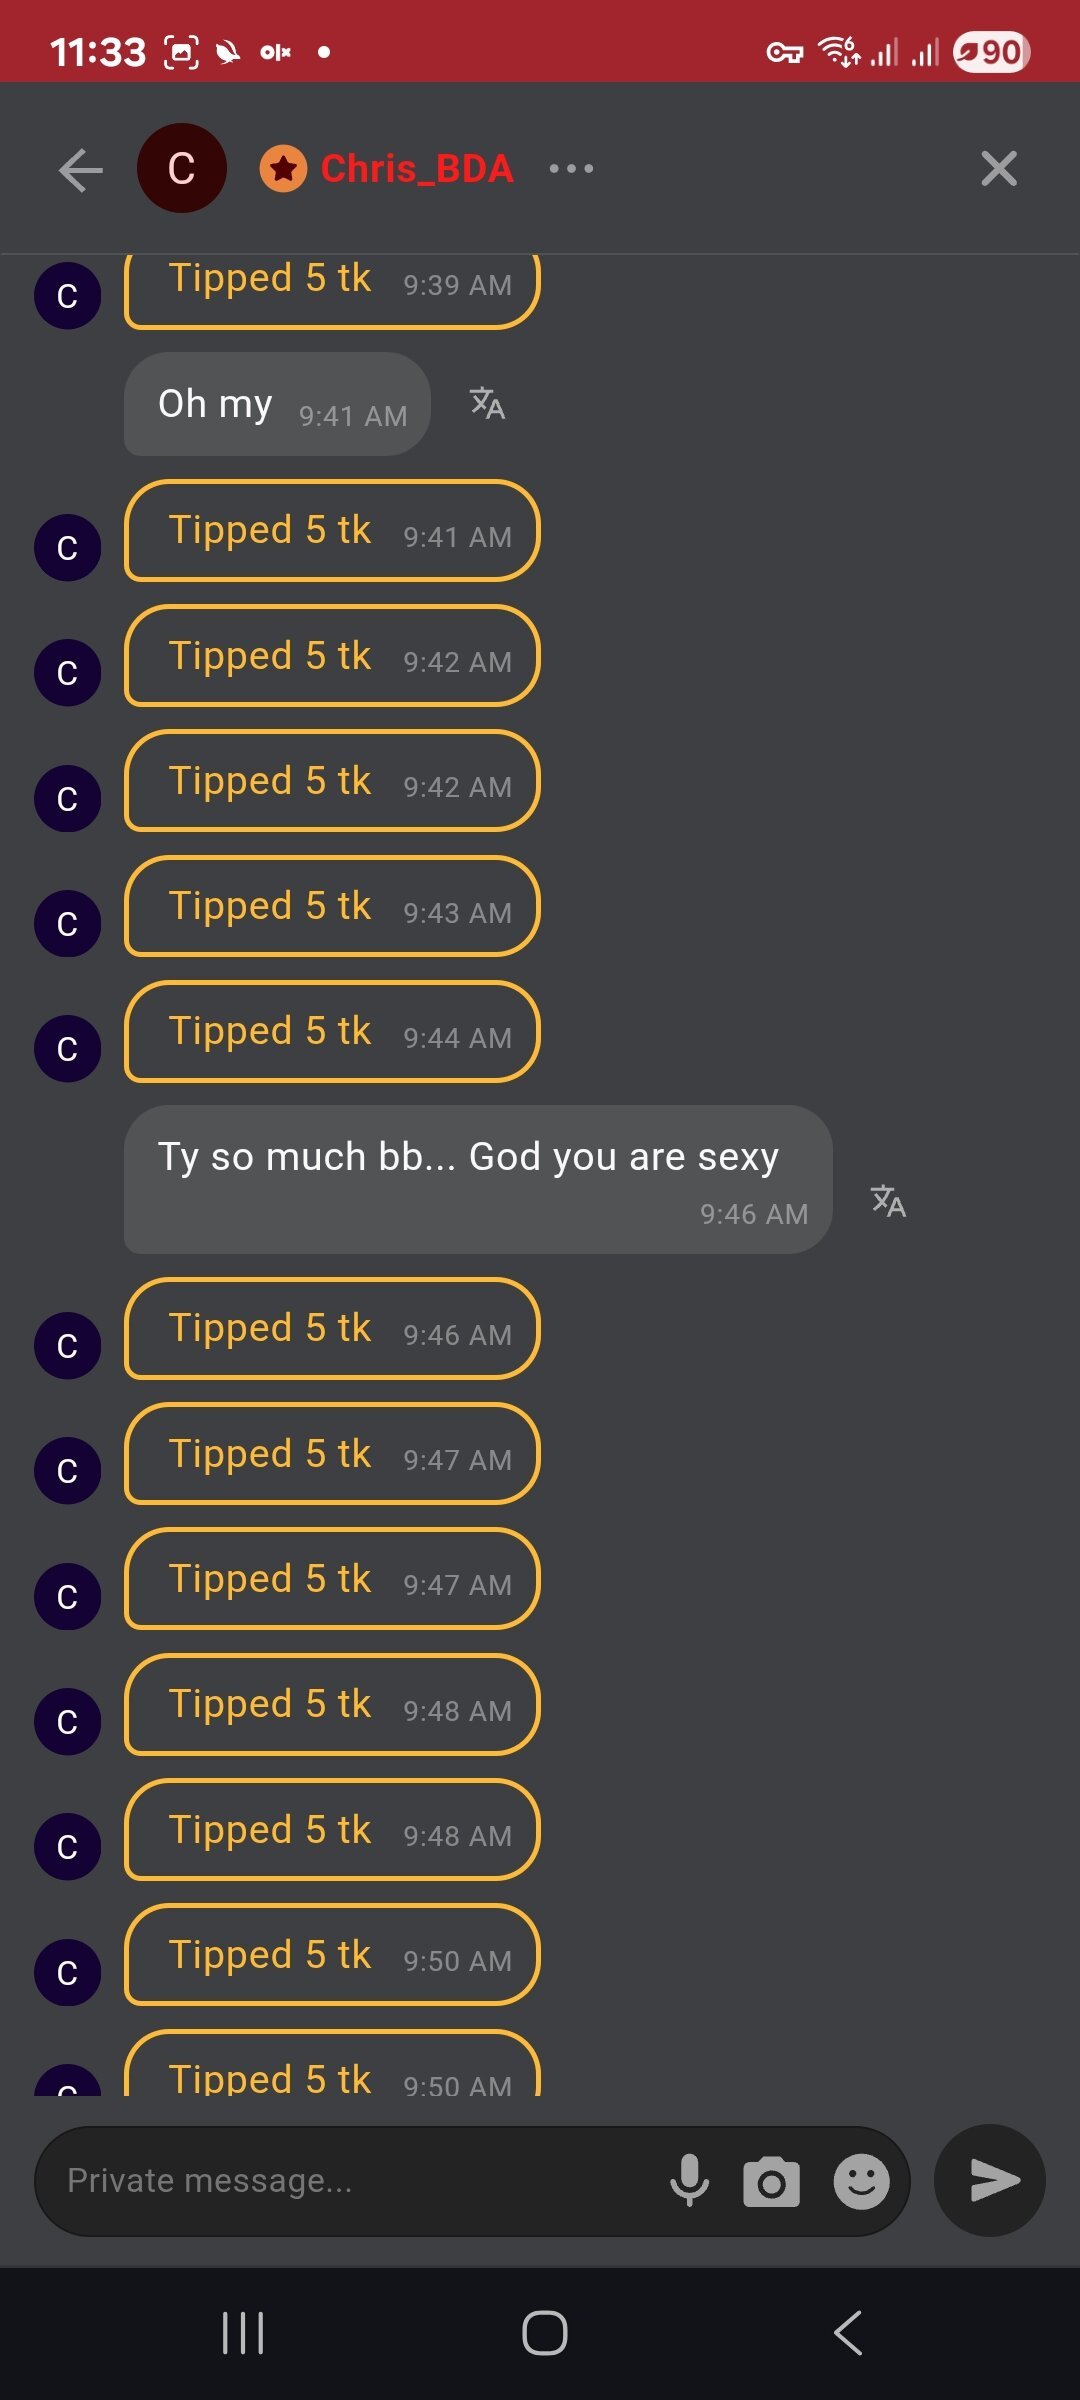Tap the "Oh my" message bubble
This screenshot has width=1080, height=2400.
click(x=277, y=404)
